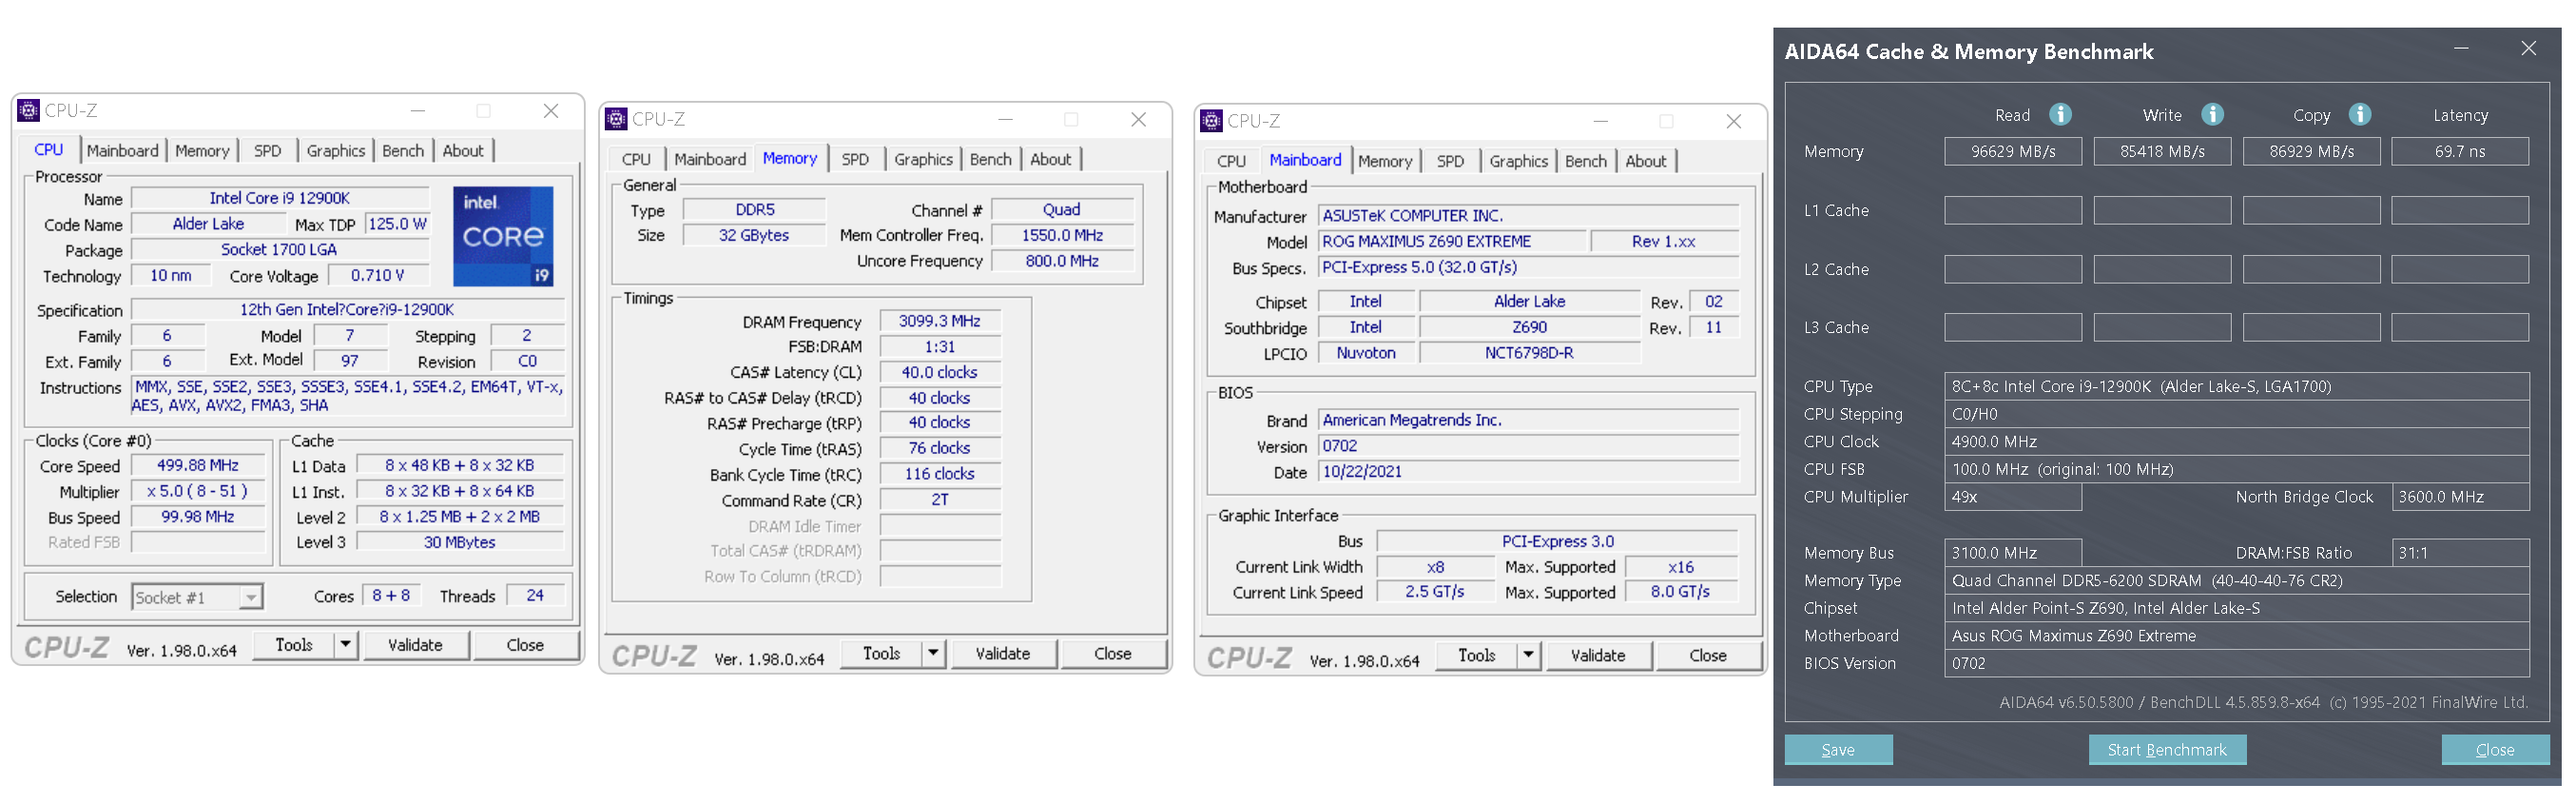The image size is (2576, 804).
Task: Select Bench tab in Mainboard CPU-Z window
Action: (1585, 161)
